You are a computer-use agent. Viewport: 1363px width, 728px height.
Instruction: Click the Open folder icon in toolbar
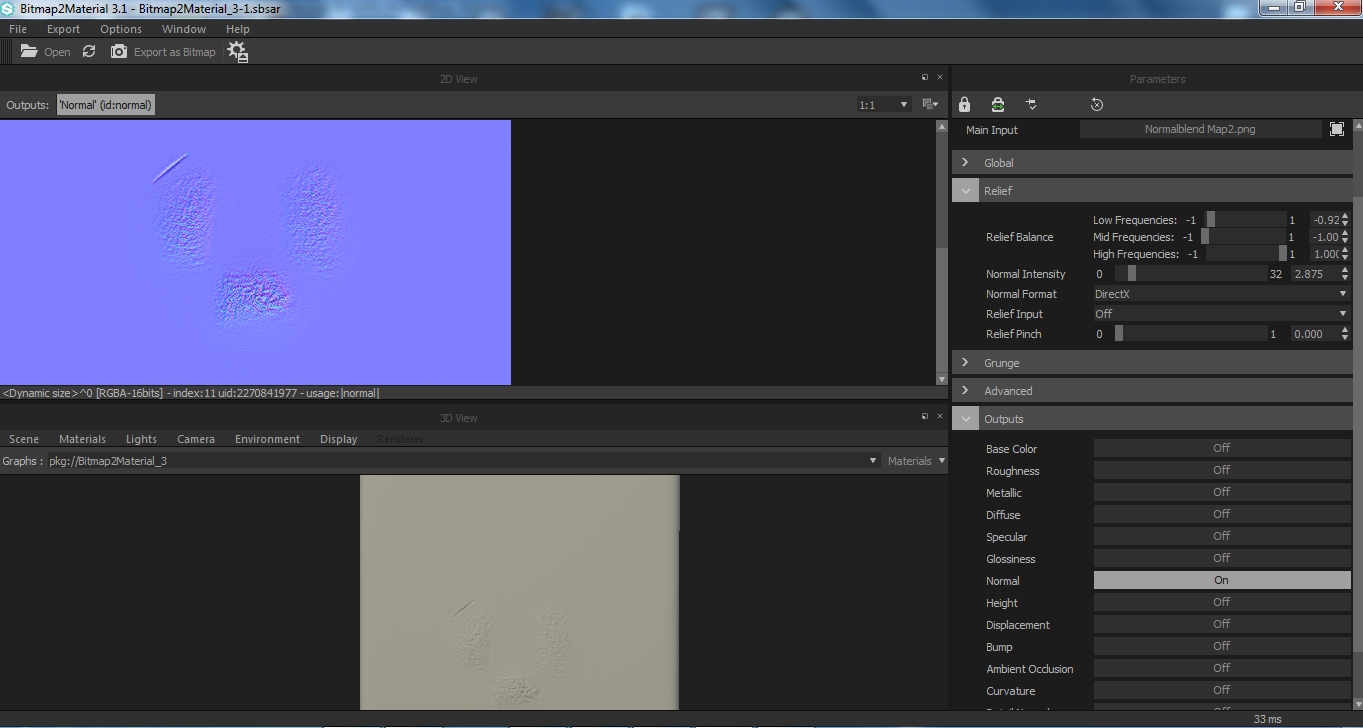30,51
